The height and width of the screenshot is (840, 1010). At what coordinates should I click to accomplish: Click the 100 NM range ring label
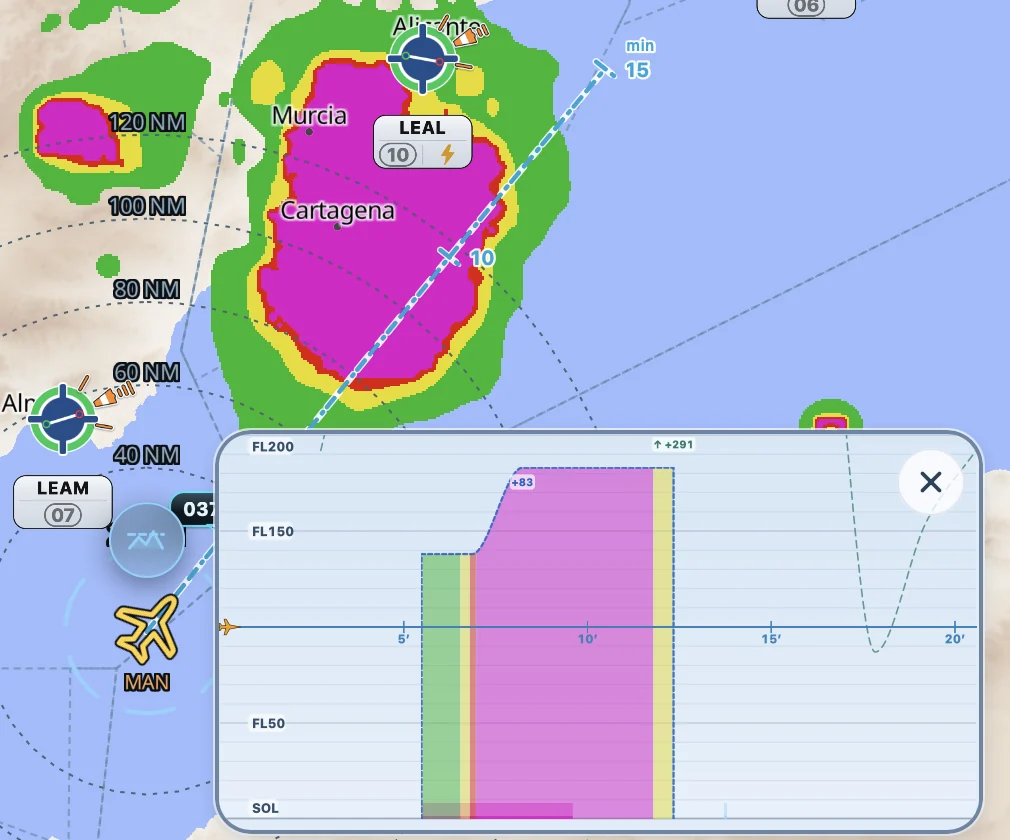(148, 206)
